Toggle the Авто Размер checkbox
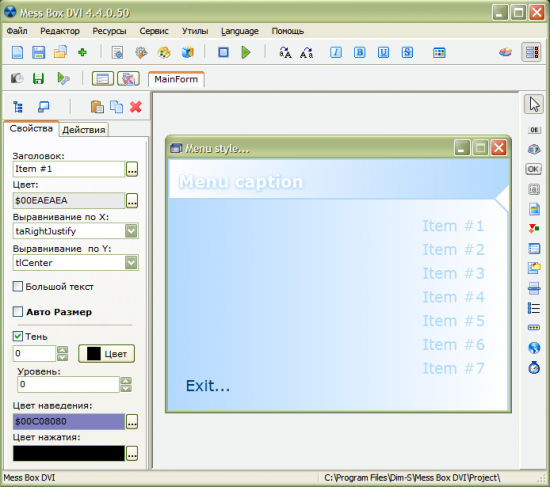The height and width of the screenshot is (487, 550). pos(18,312)
